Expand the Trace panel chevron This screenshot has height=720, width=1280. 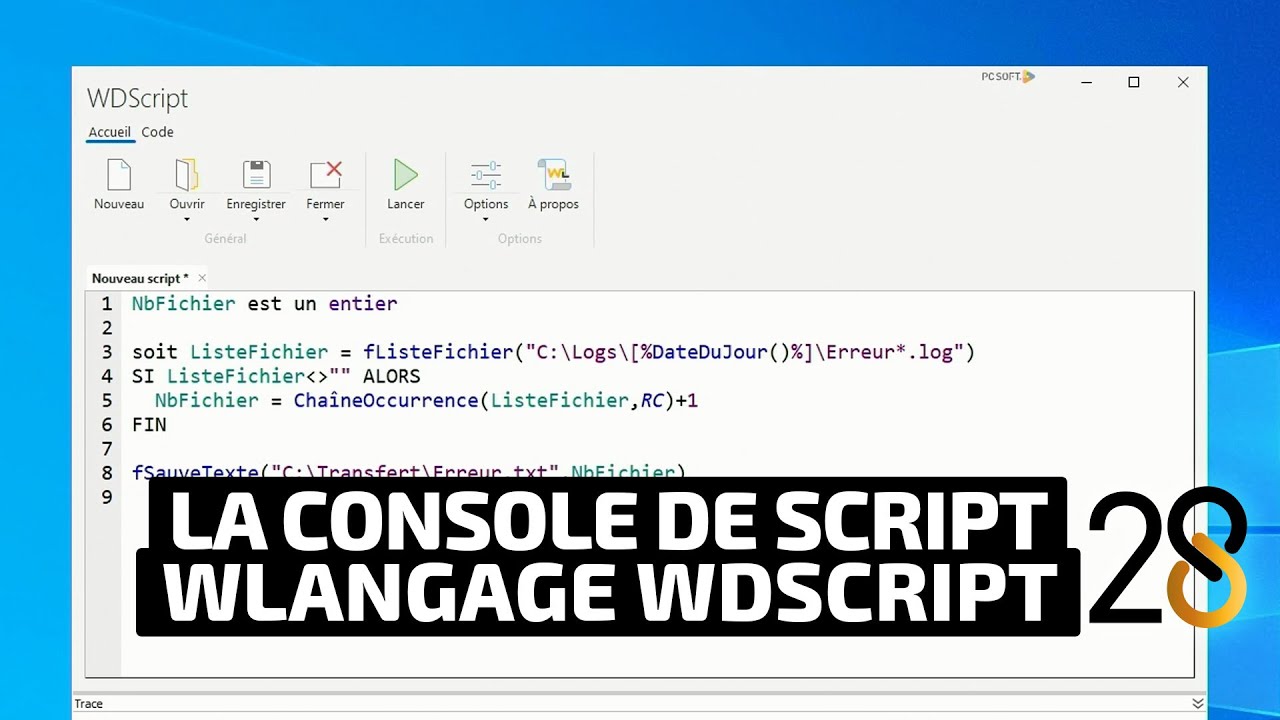click(x=1198, y=704)
